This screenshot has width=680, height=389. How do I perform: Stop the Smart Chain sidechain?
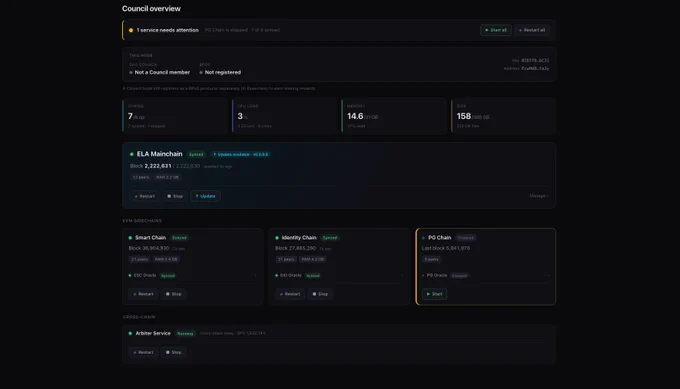[173, 294]
